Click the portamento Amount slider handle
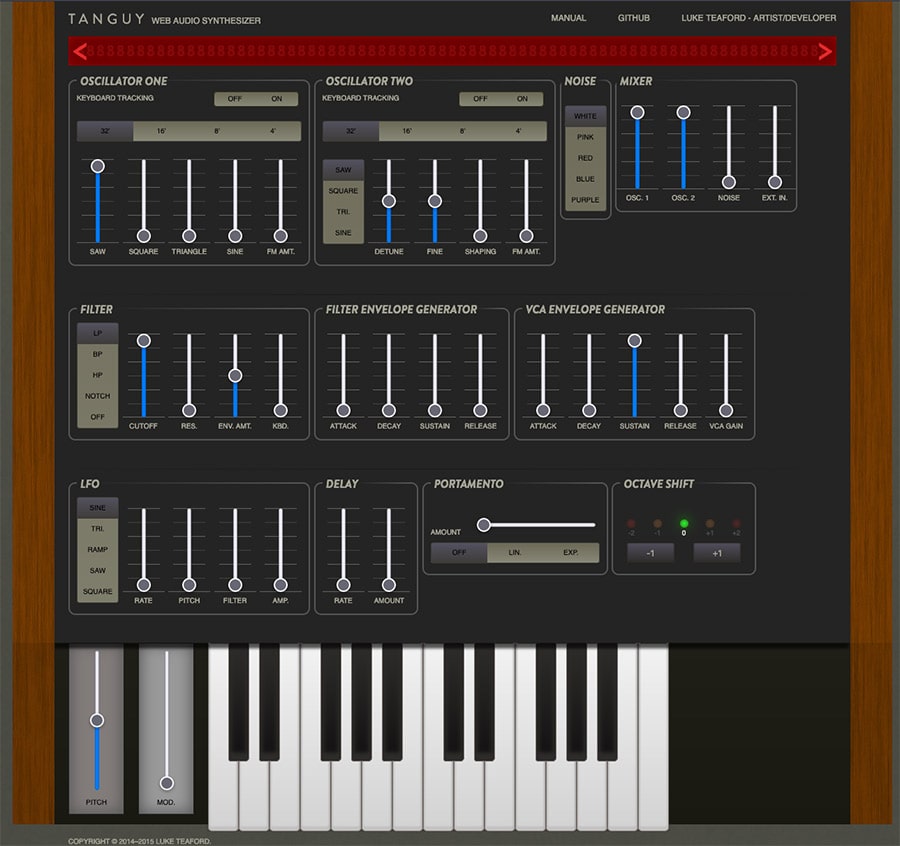The width and height of the screenshot is (900, 846). pyautogui.click(x=484, y=524)
